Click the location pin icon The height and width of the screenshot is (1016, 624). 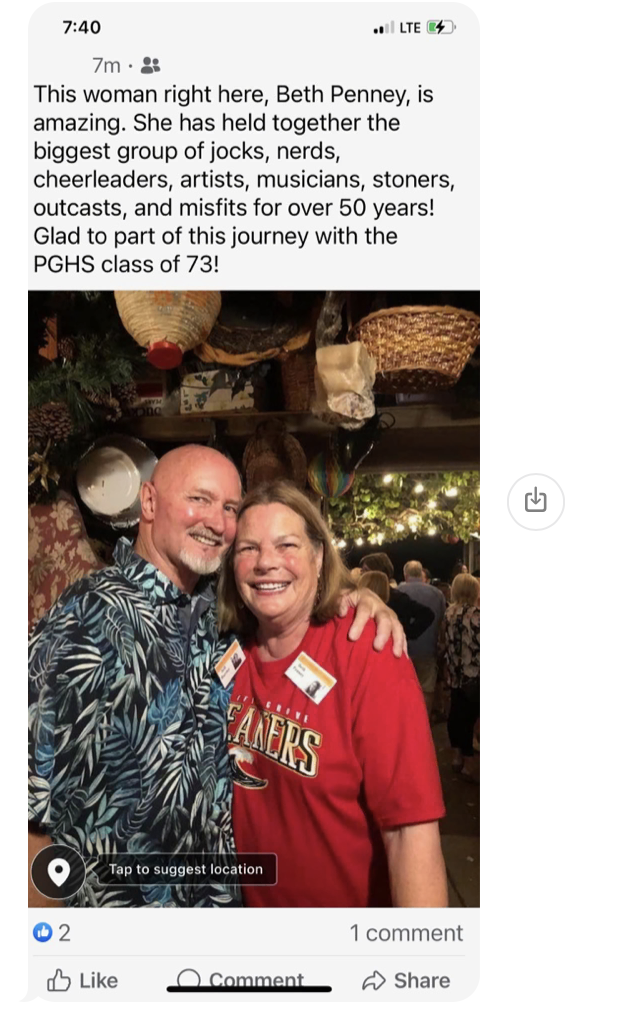[58, 871]
